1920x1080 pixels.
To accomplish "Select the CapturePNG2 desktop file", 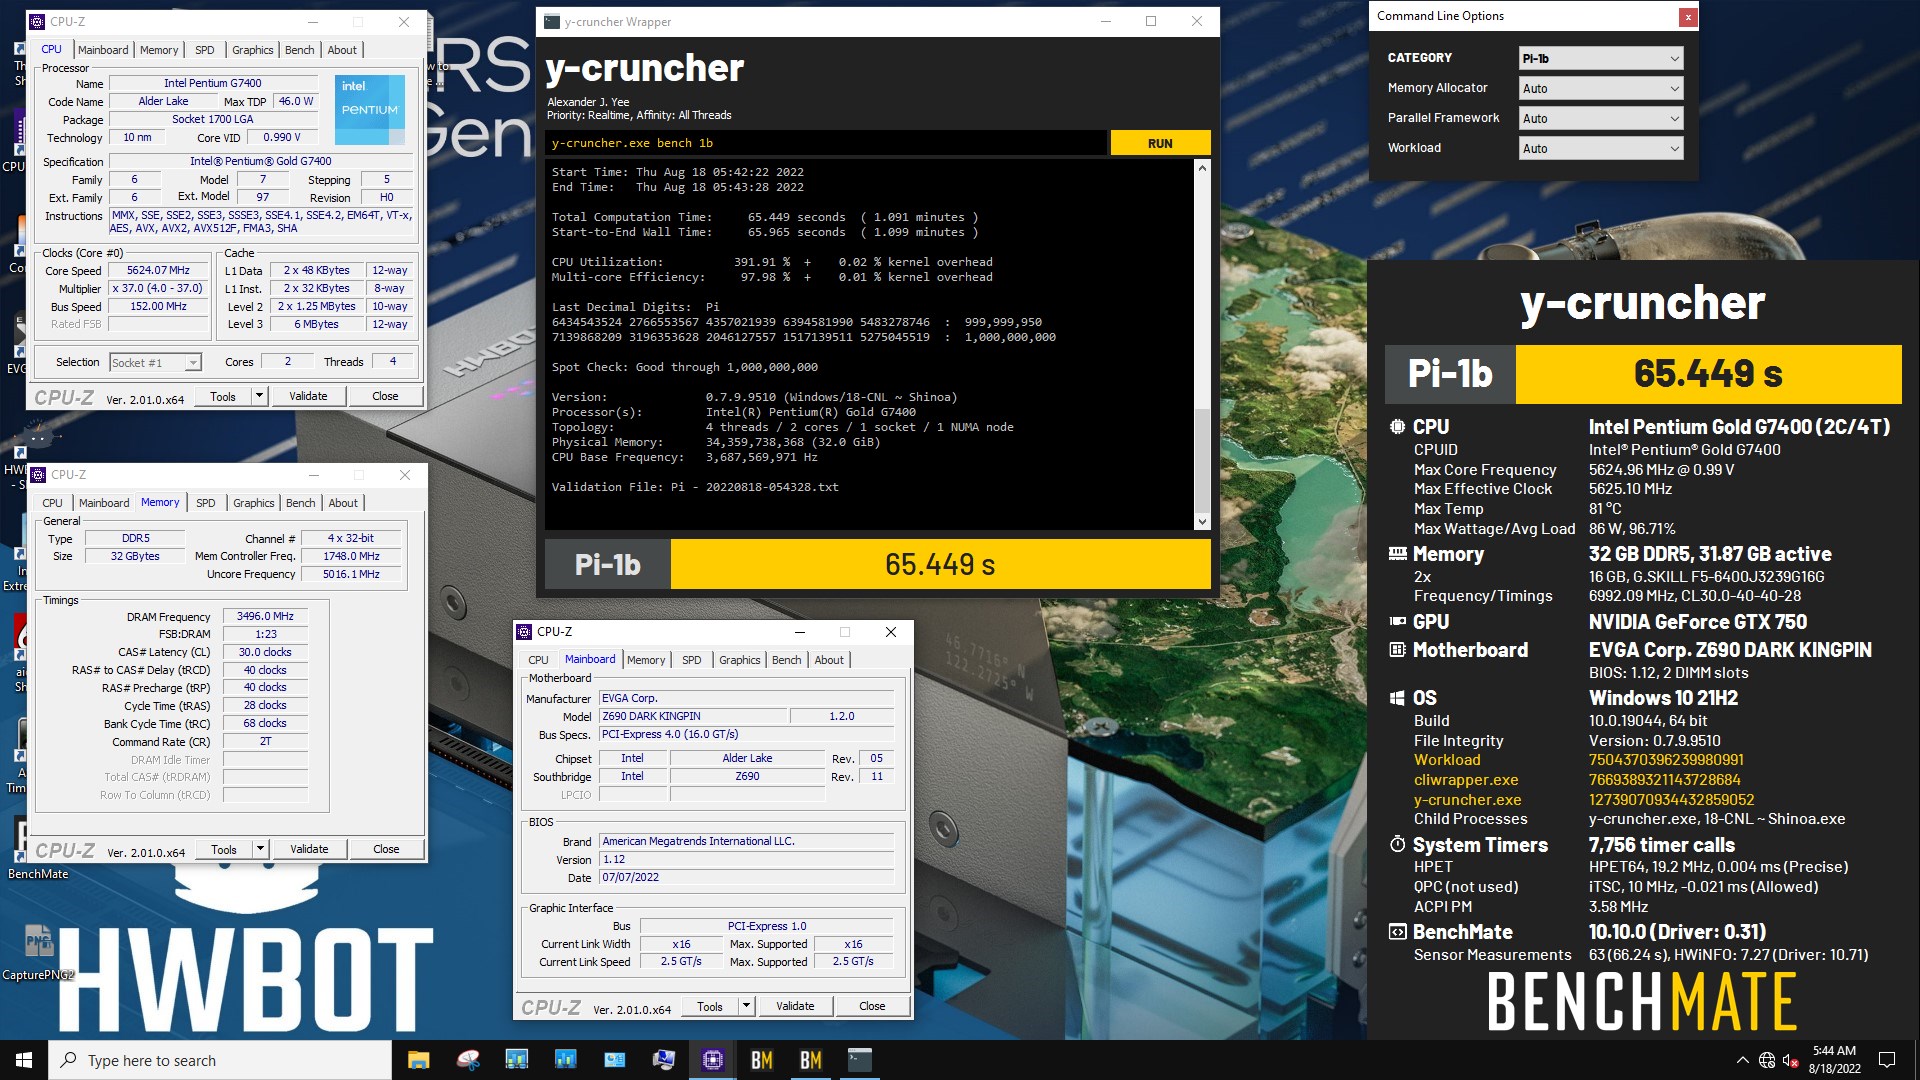I will click(38, 952).
